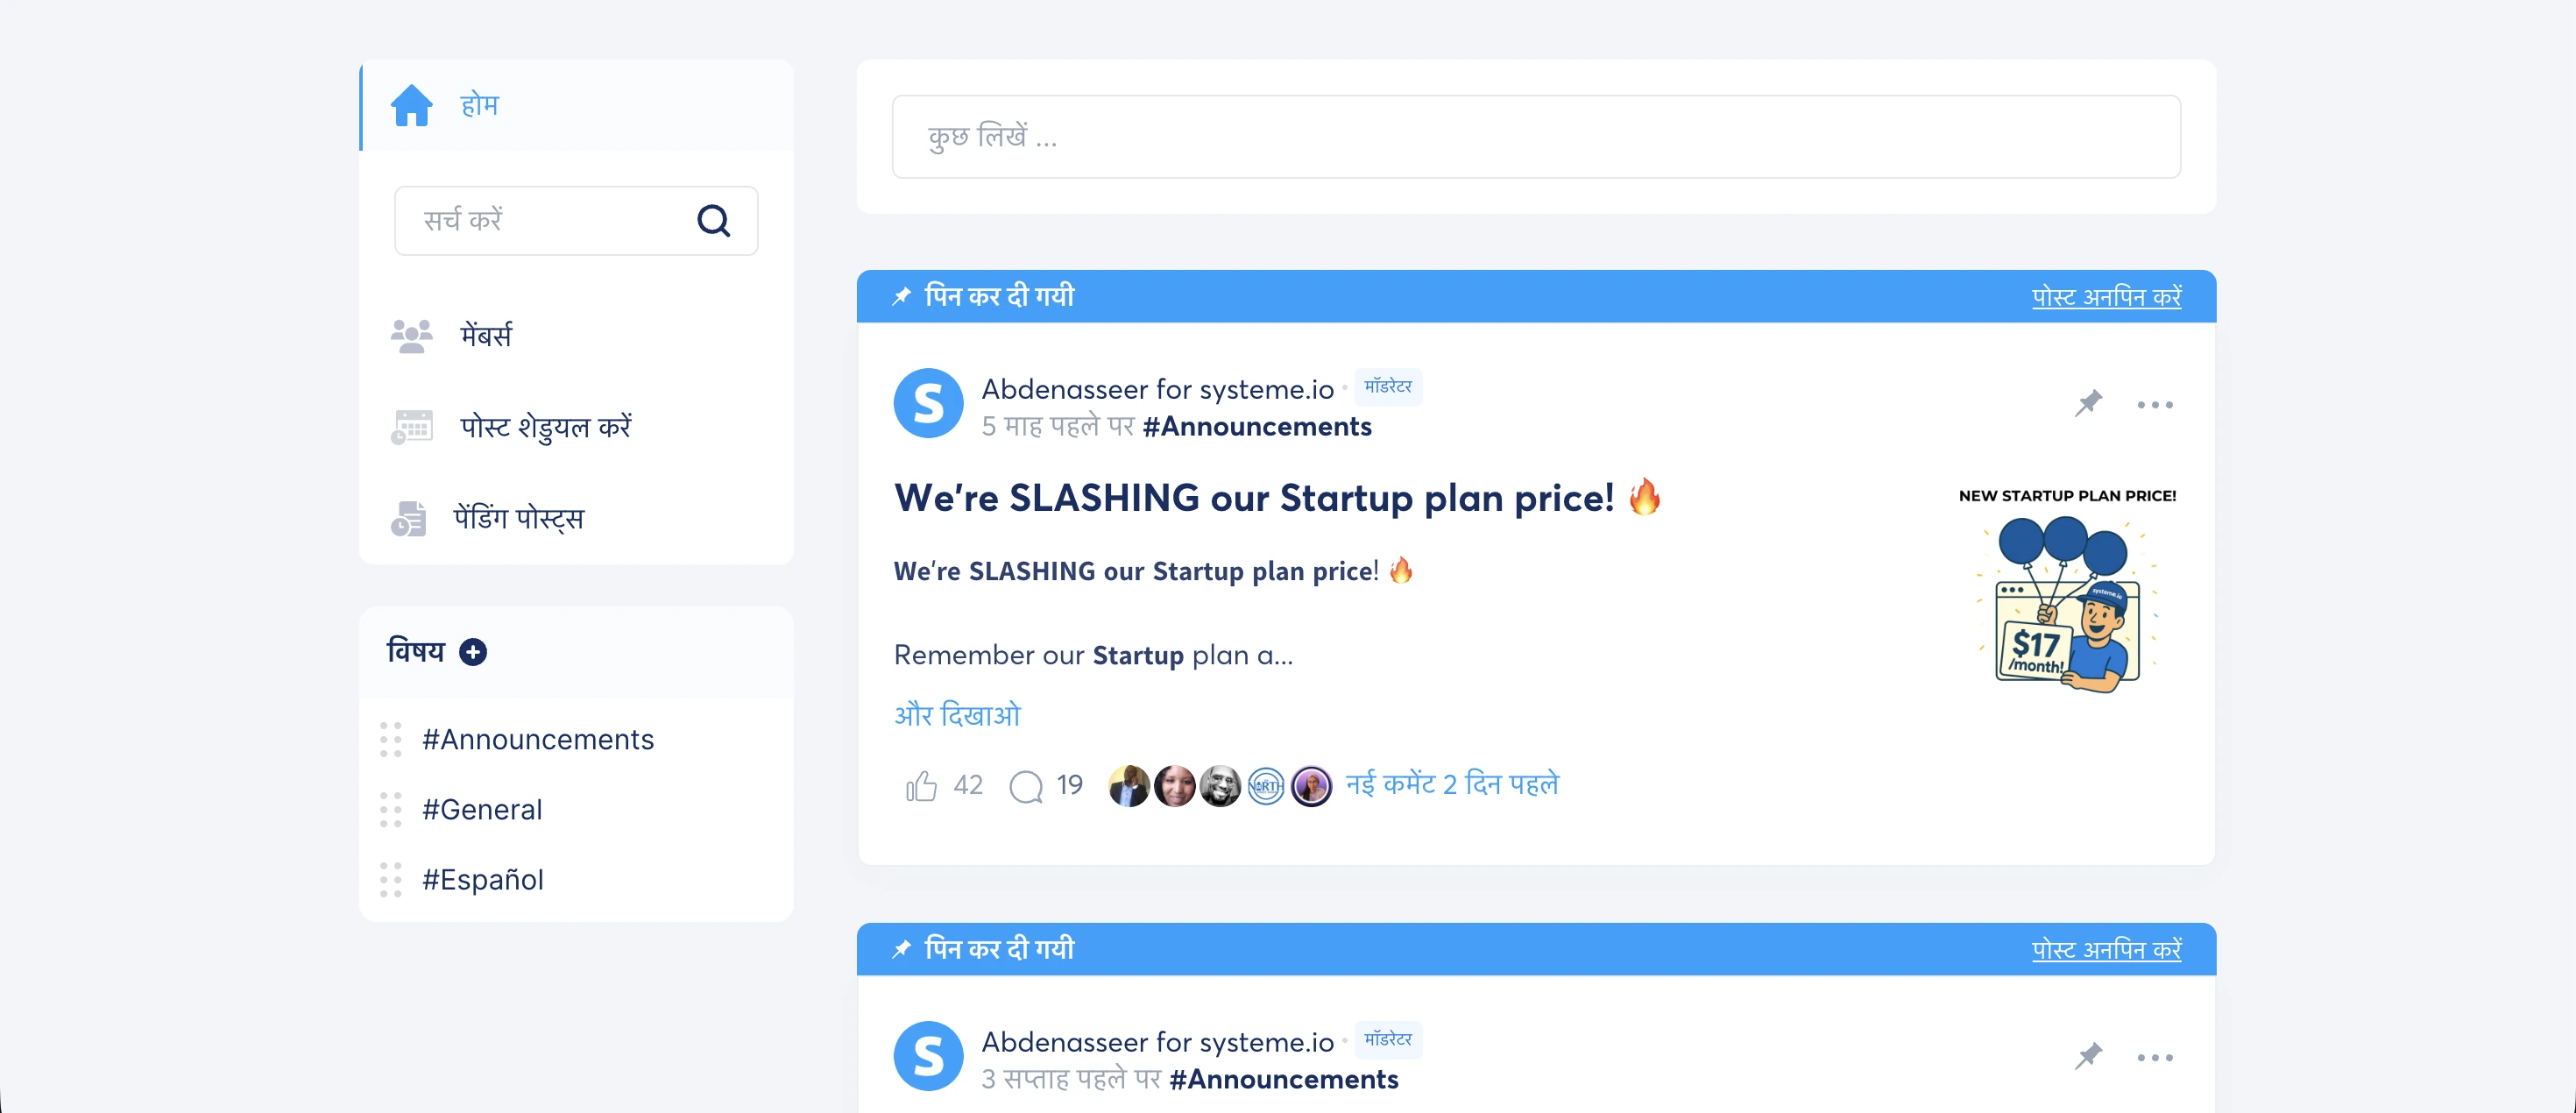This screenshot has width=2576, height=1113.
Task: Open three-dots menu on Startup price post
Action: tap(2154, 404)
